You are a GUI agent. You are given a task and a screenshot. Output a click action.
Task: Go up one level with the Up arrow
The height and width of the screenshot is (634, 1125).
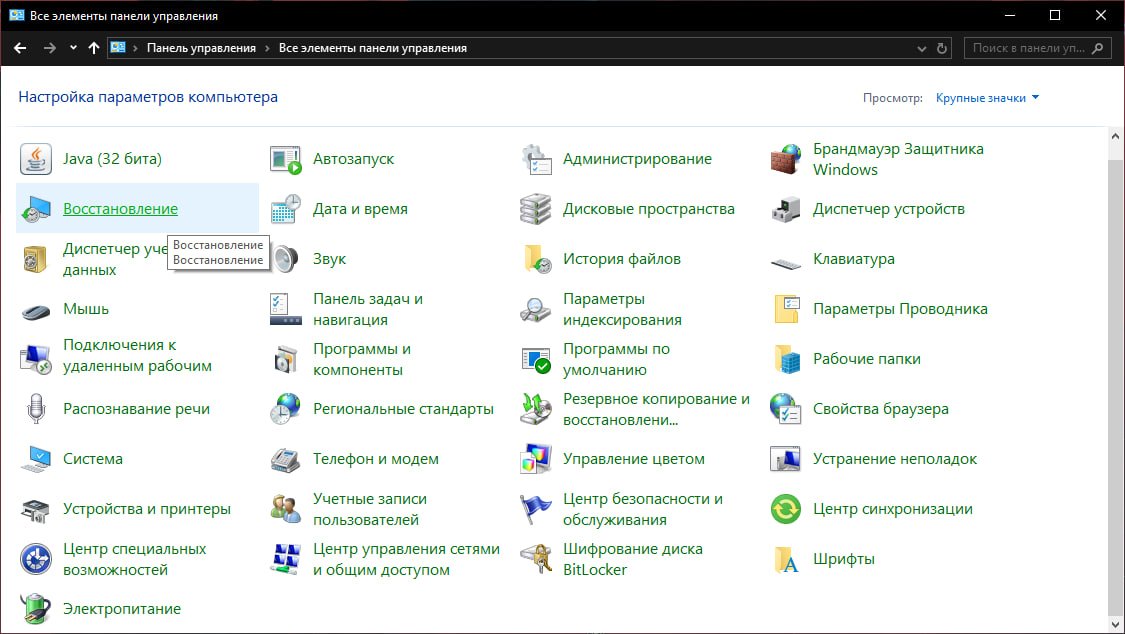point(93,48)
